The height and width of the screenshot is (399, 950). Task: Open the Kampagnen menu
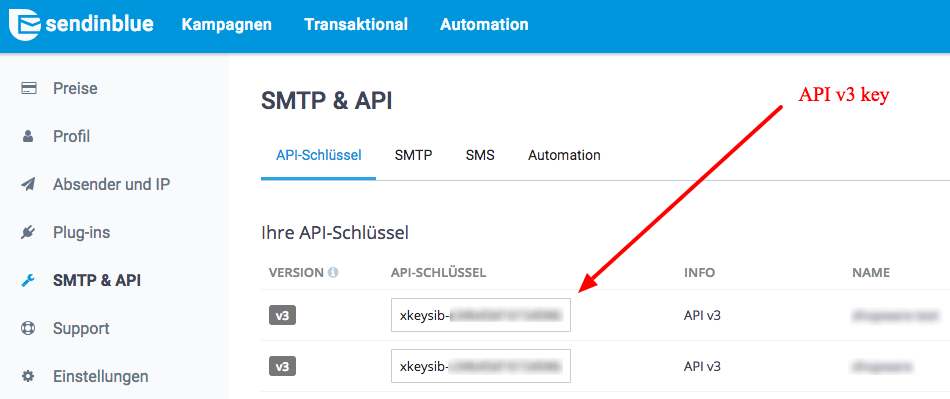point(227,25)
